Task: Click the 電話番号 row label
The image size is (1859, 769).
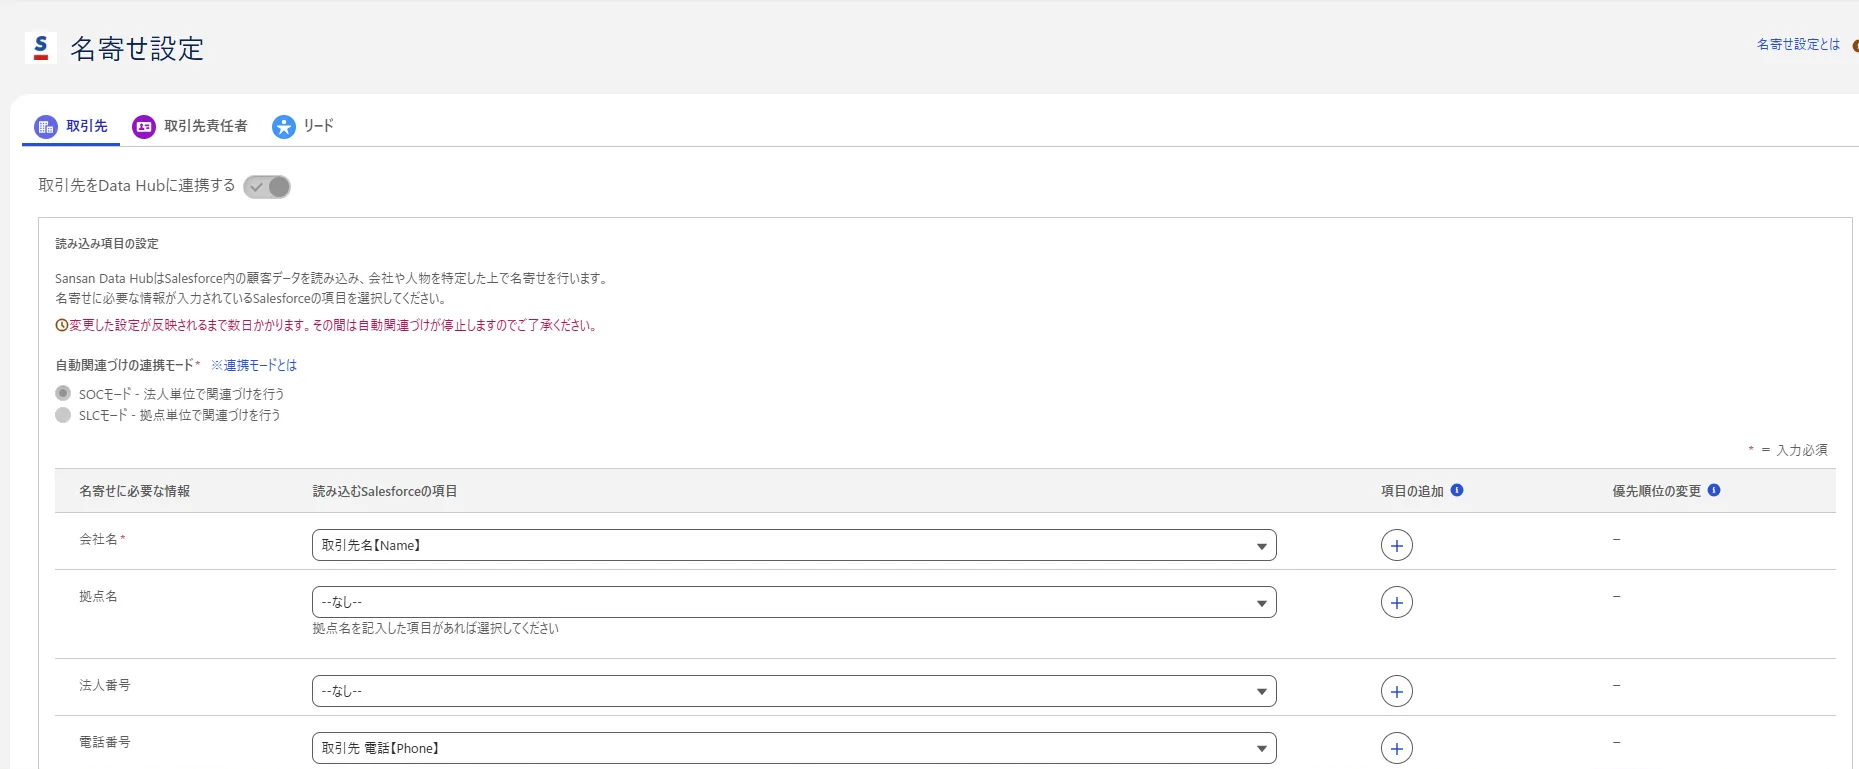Action: (105, 742)
